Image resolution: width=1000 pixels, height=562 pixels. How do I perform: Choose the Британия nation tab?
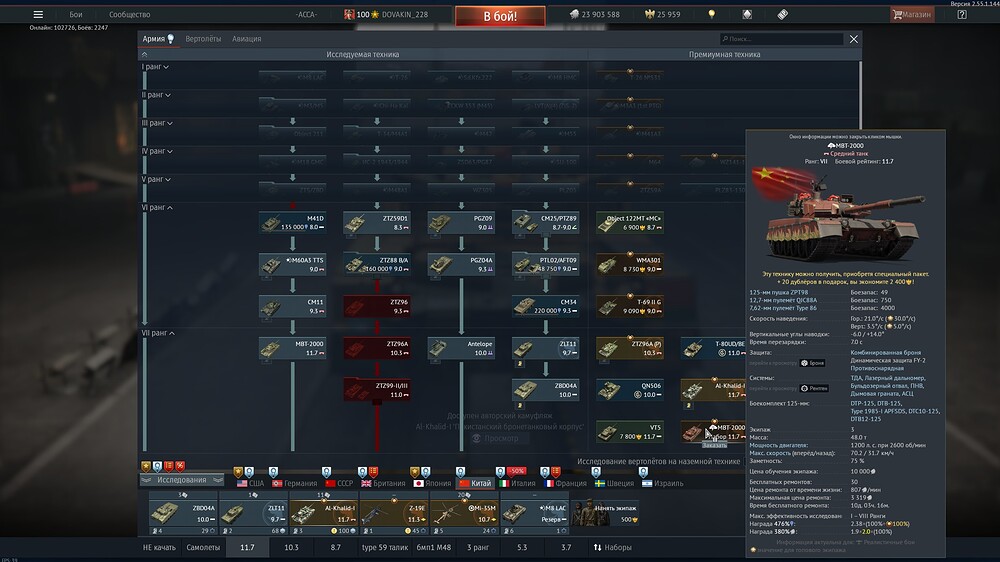(383, 483)
